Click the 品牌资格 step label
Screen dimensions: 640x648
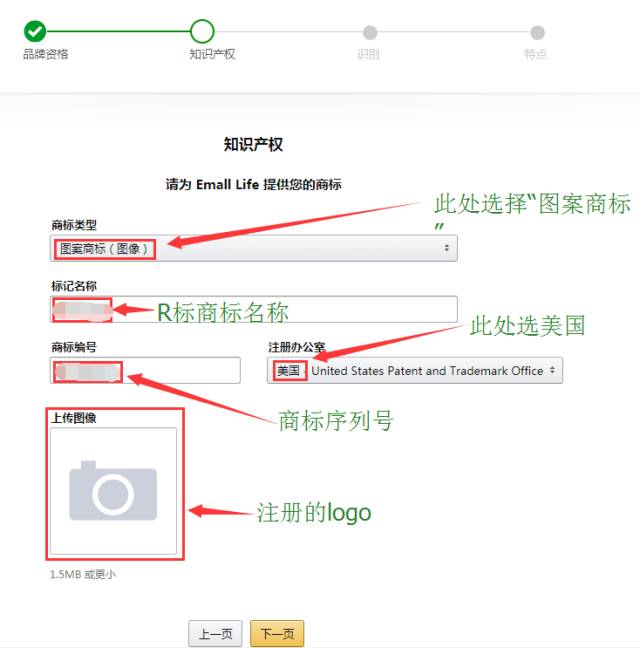[x=45, y=54]
